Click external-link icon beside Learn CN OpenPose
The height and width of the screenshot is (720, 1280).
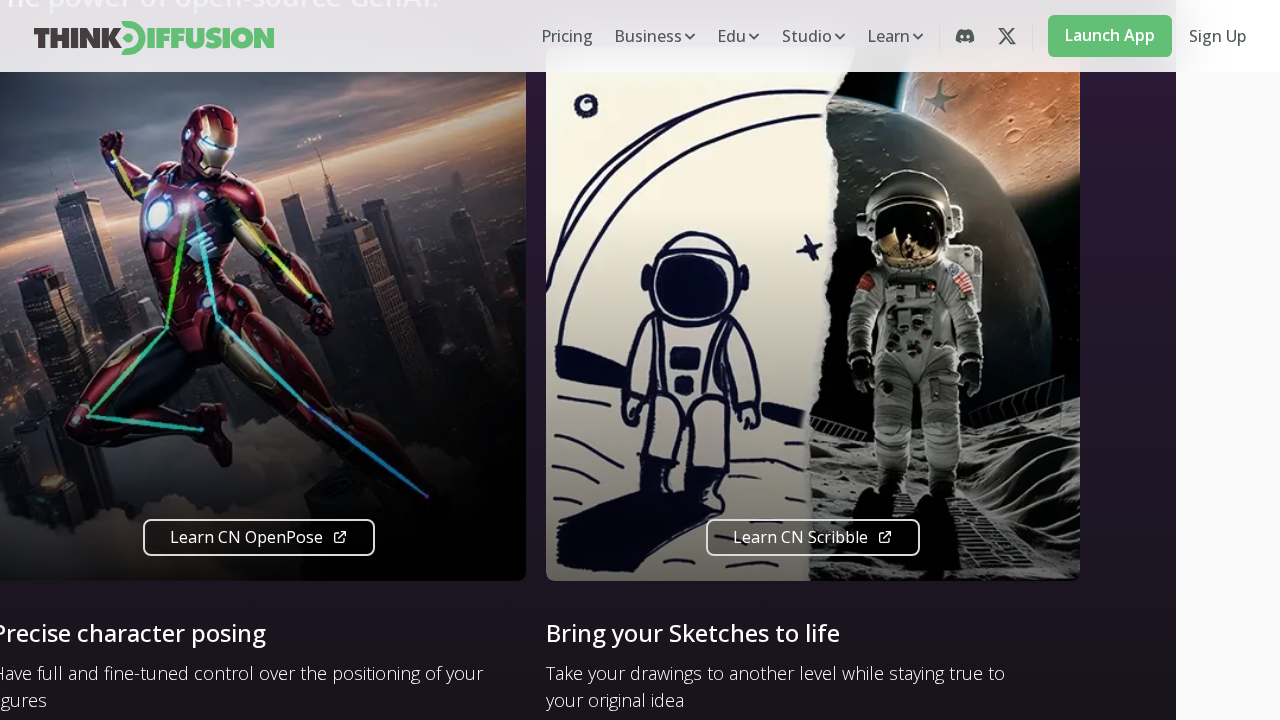tap(340, 537)
